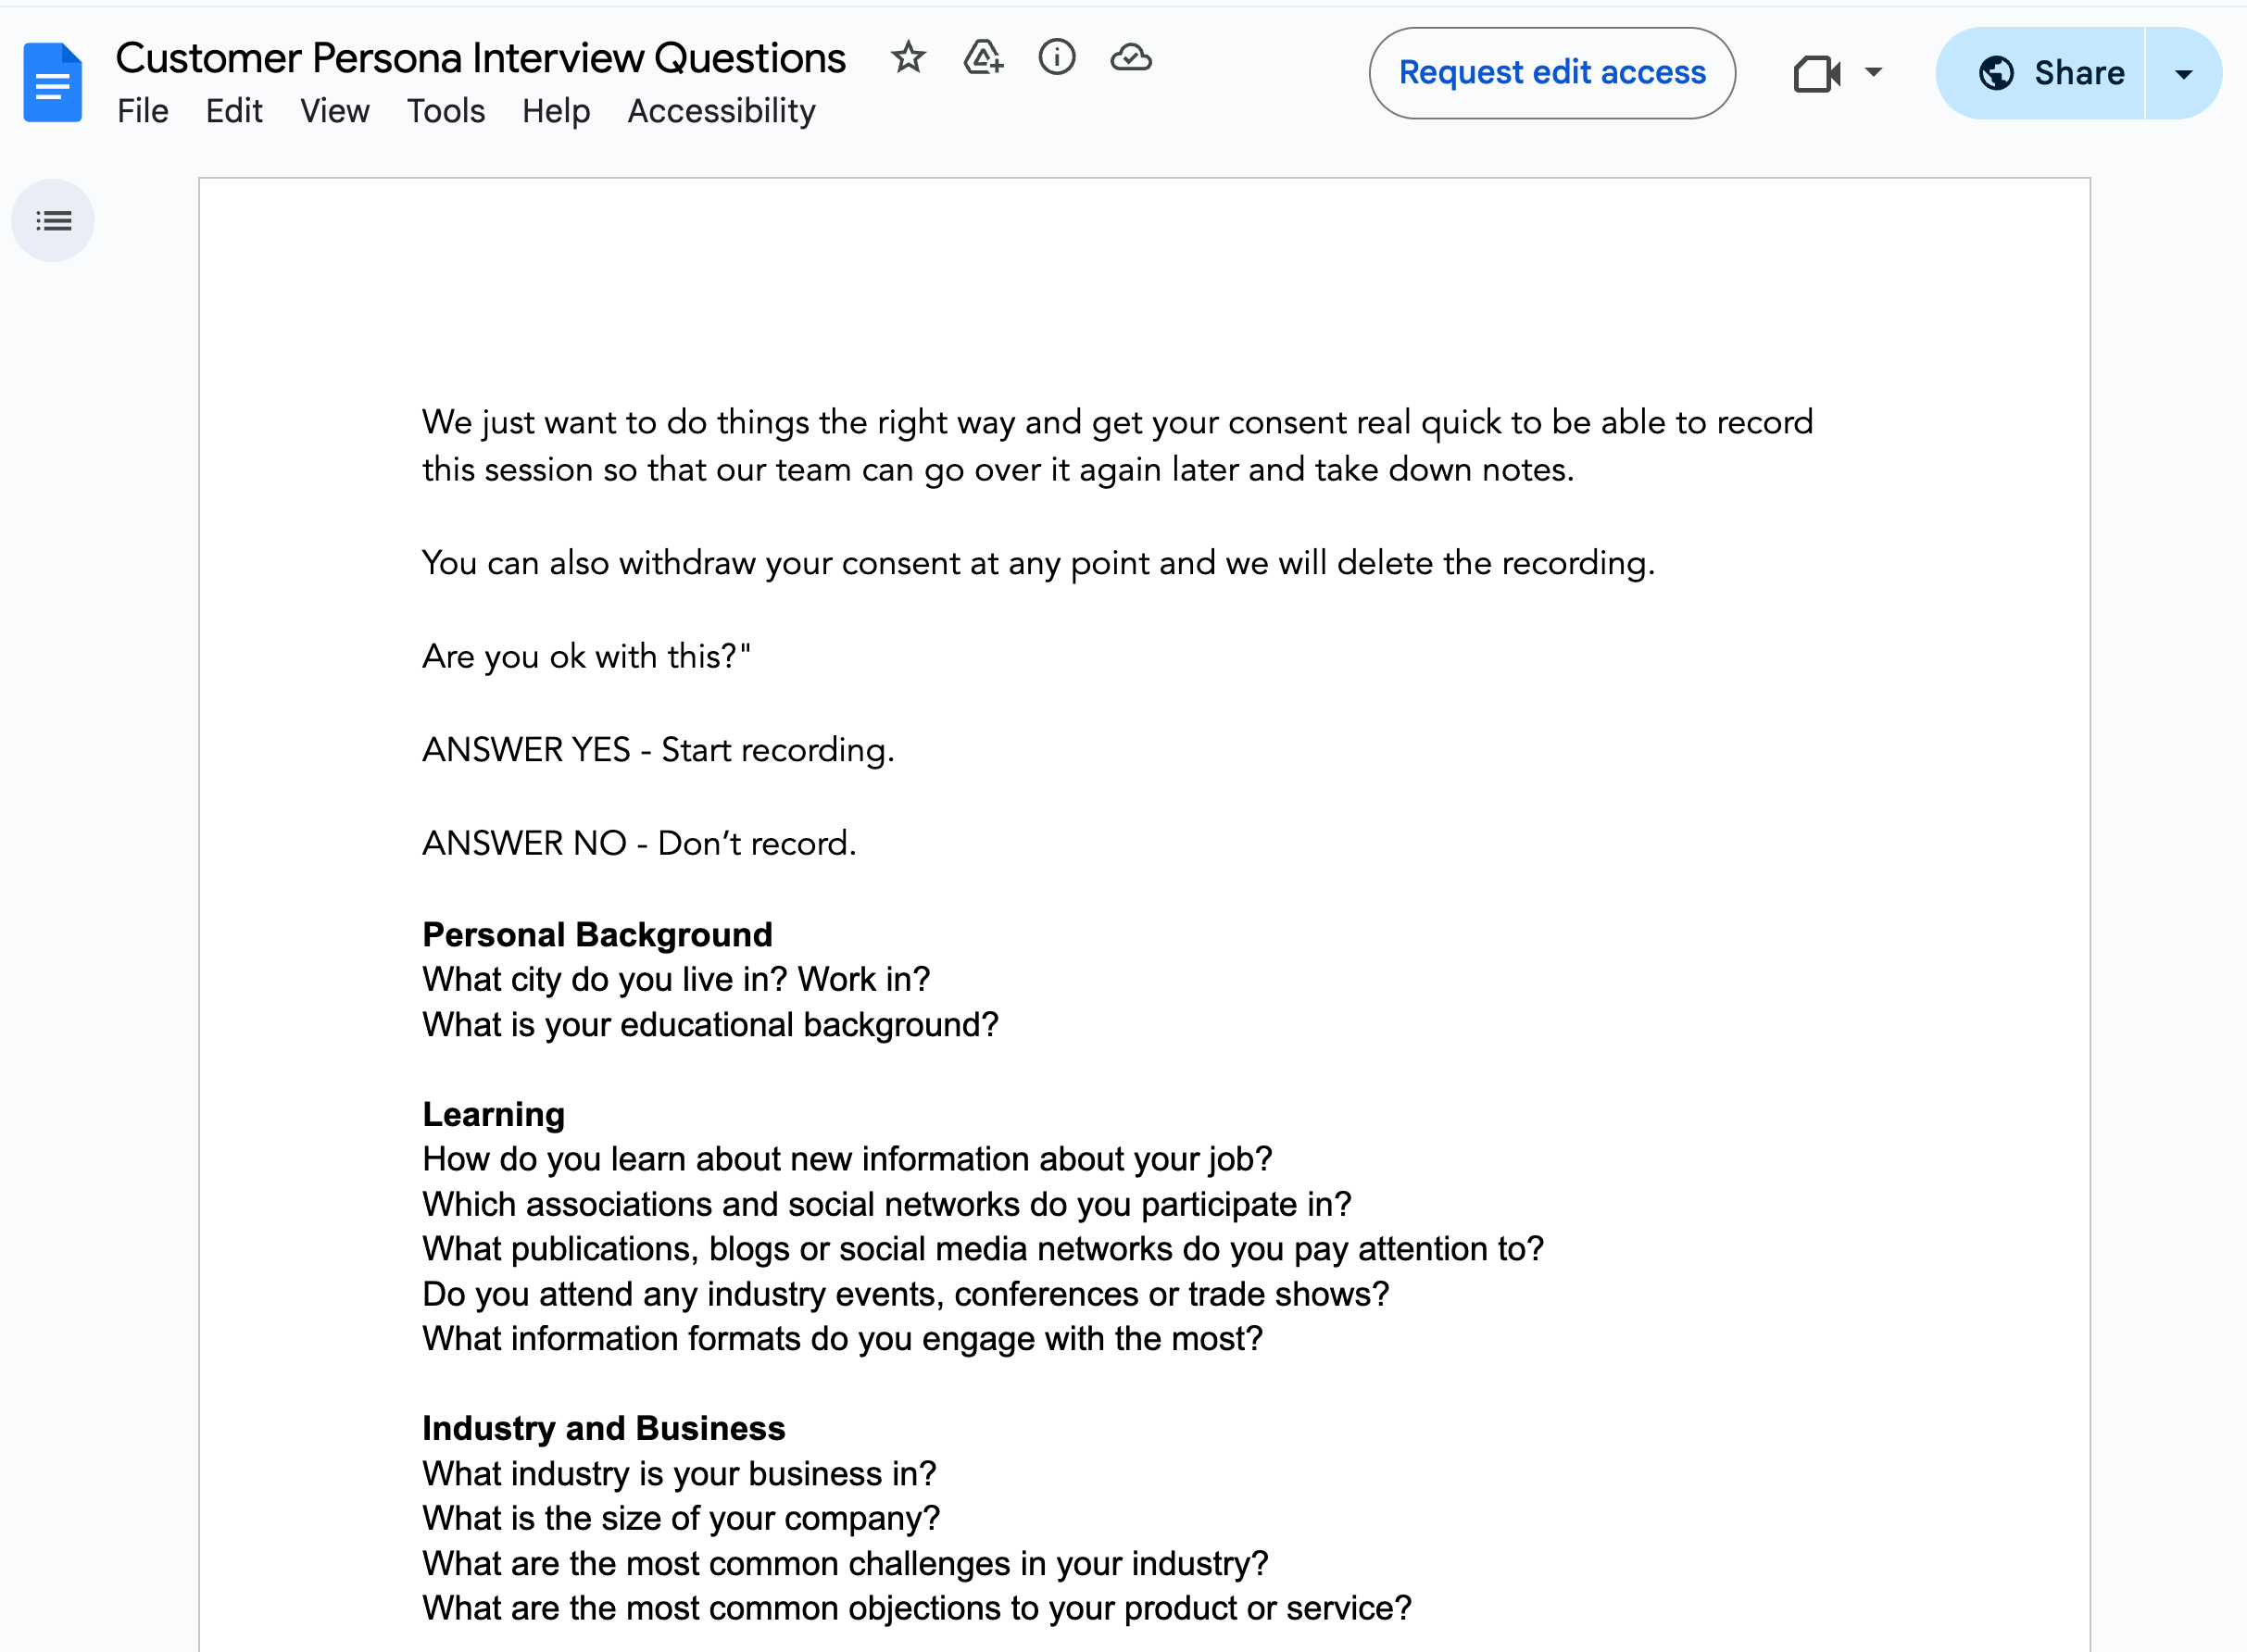Expand the Share button dropdown arrow
This screenshot has height=1652, width=2247.
click(2183, 72)
